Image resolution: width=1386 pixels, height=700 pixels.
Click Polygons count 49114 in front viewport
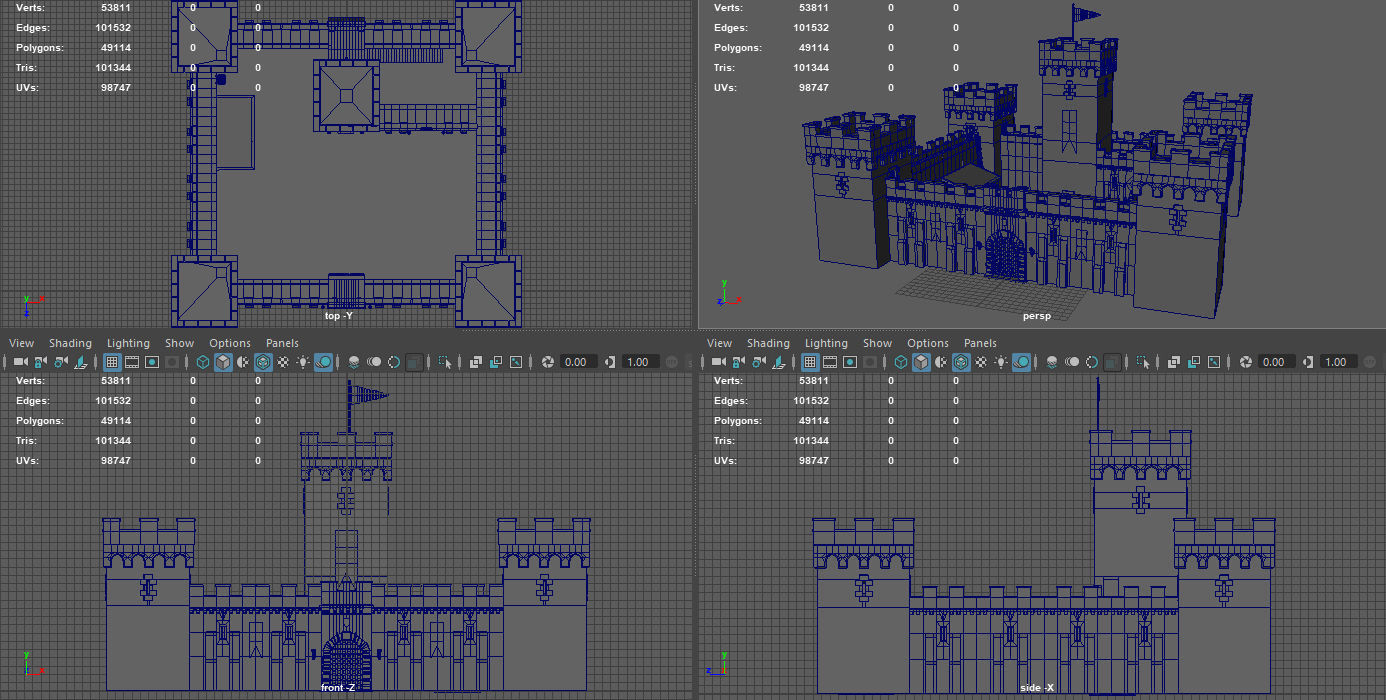[115, 421]
